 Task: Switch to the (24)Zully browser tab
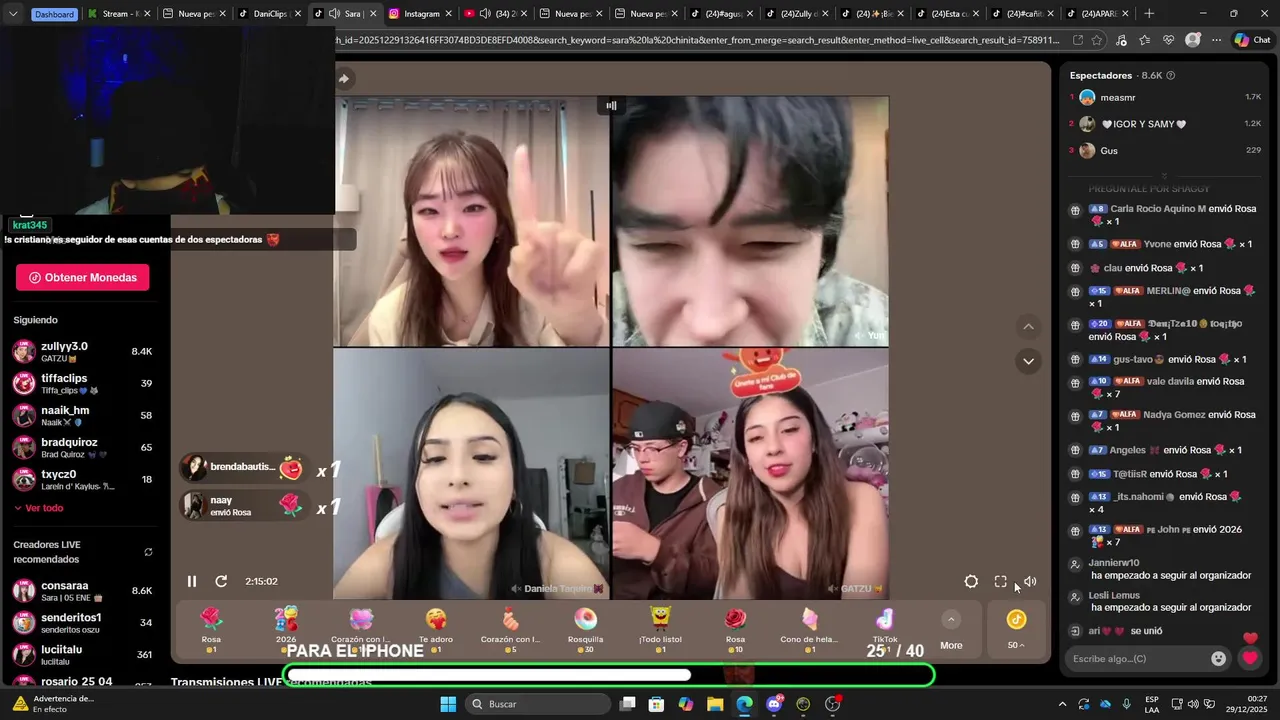(x=799, y=14)
